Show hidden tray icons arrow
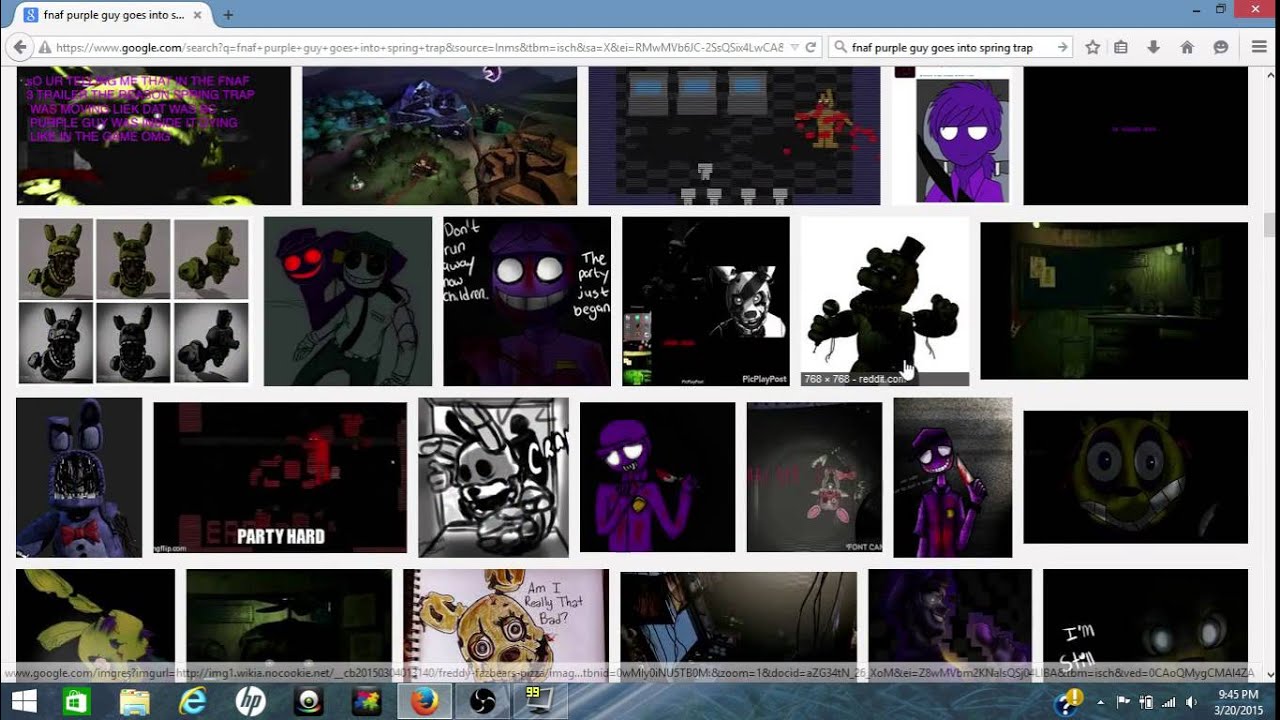 (x=1102, y=702)
